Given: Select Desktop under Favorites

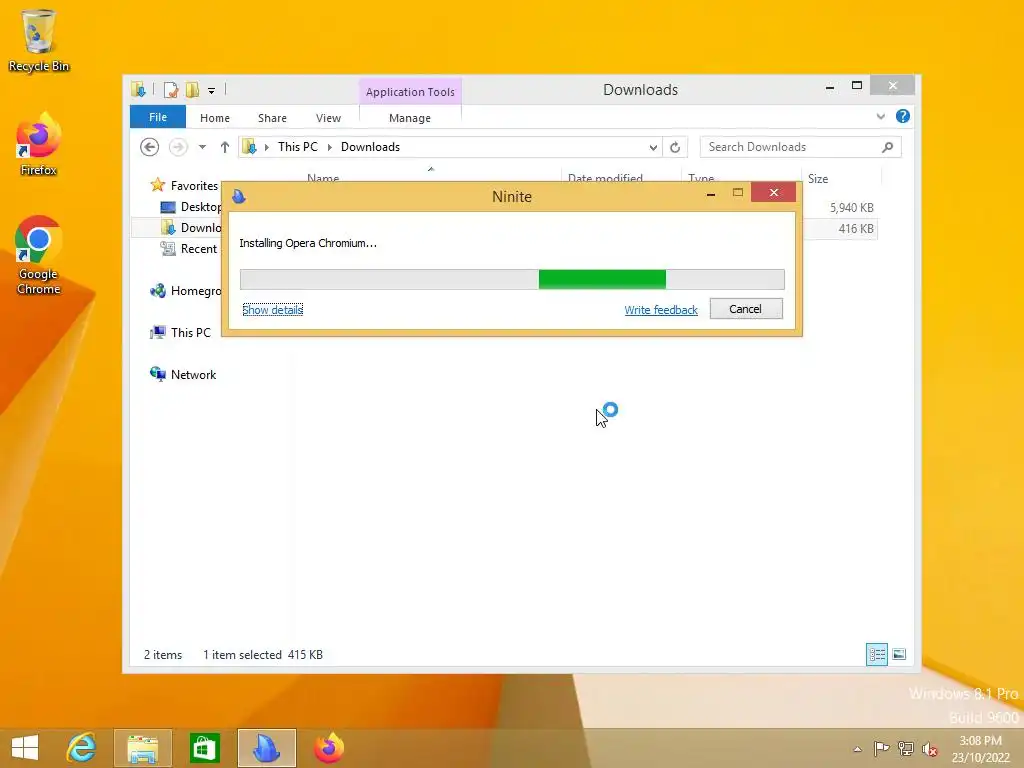Looking at the screenshot, I should click(191, 207).
